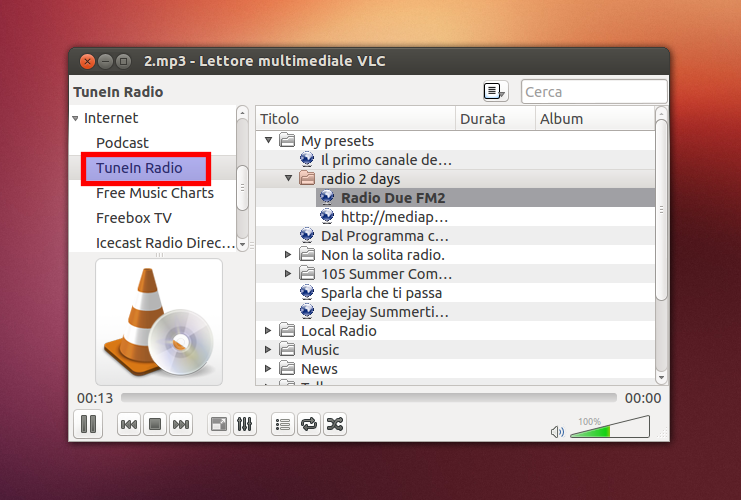Collapse the radio 2 days folder
Viewport: 741px width, 500px height.
[288, 179]
